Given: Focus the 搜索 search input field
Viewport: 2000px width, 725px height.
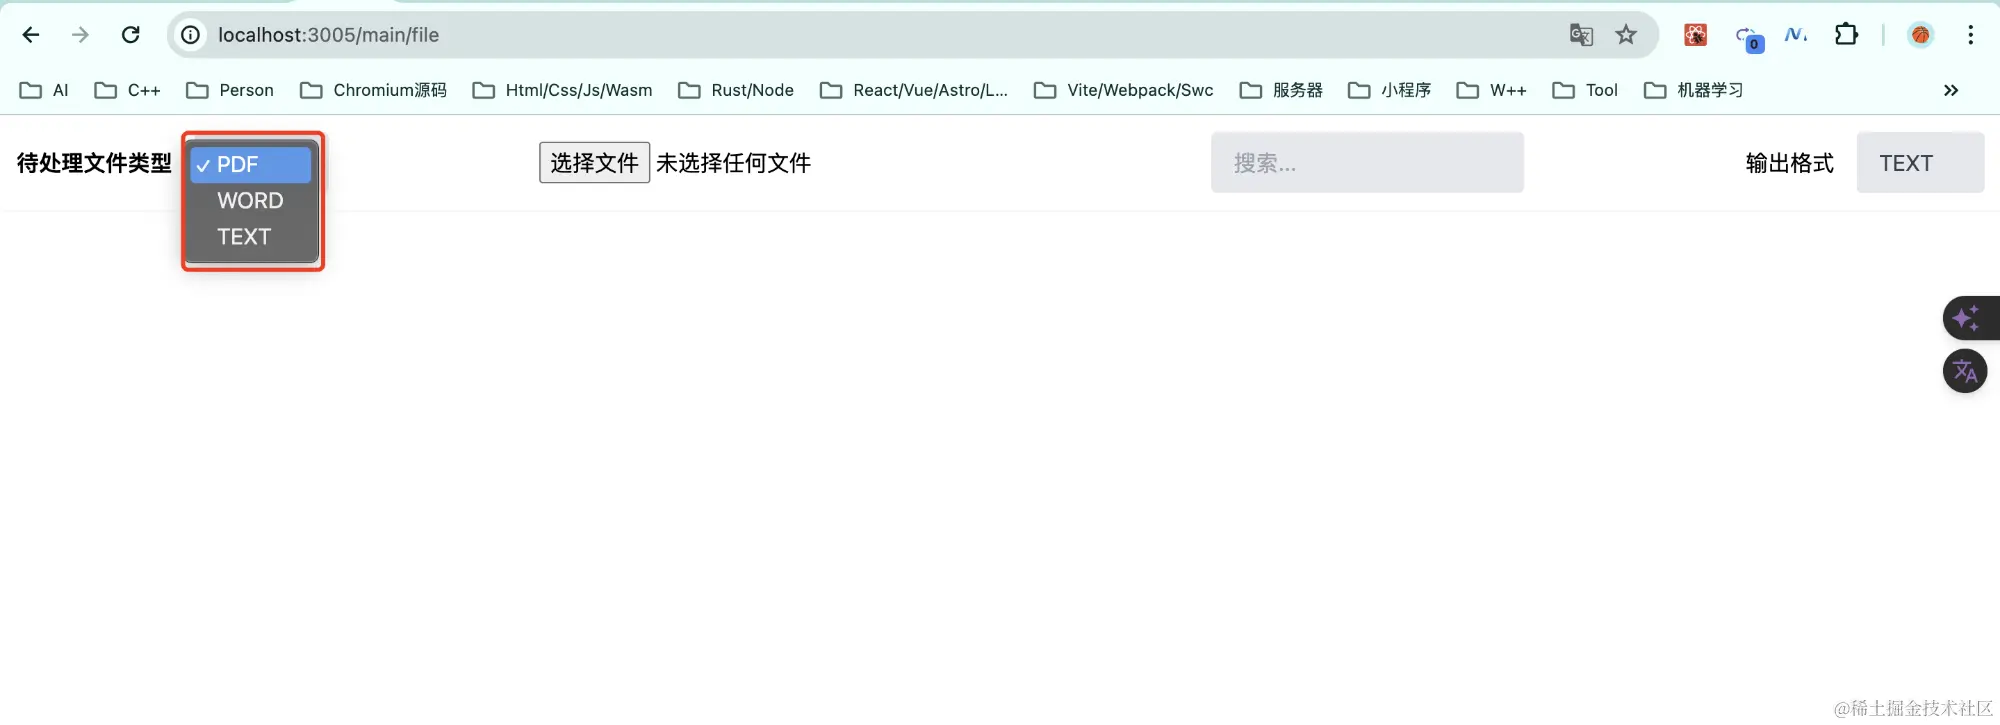Looking at the screenshot, I should click(1366, 163).
